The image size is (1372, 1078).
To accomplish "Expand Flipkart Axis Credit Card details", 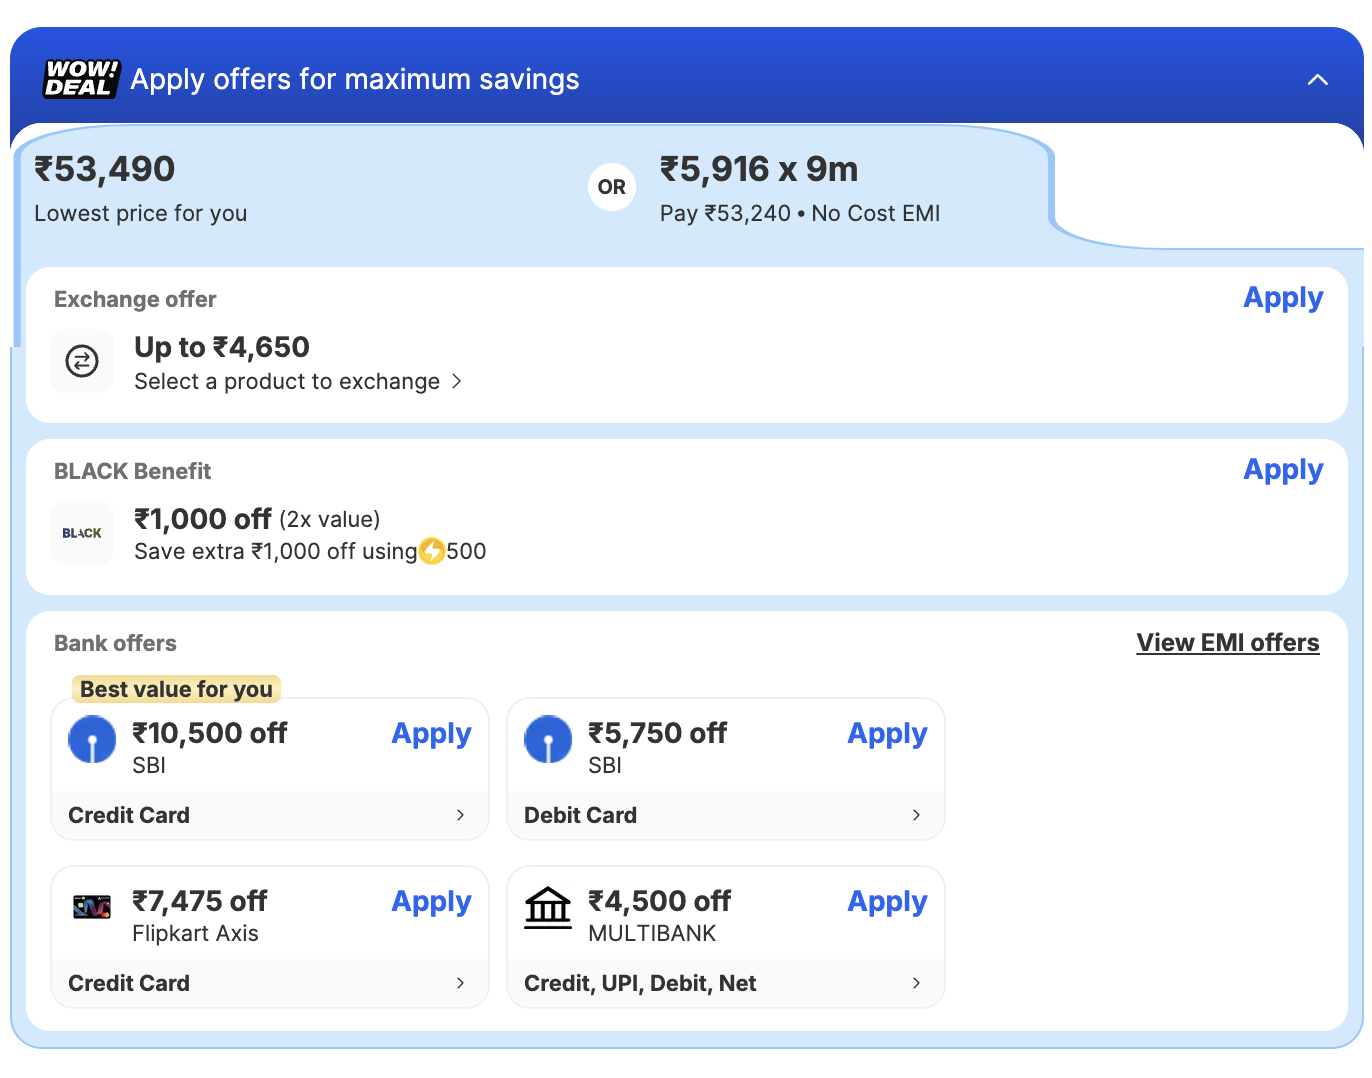I will pyautogui.click(x=460, y=983).
